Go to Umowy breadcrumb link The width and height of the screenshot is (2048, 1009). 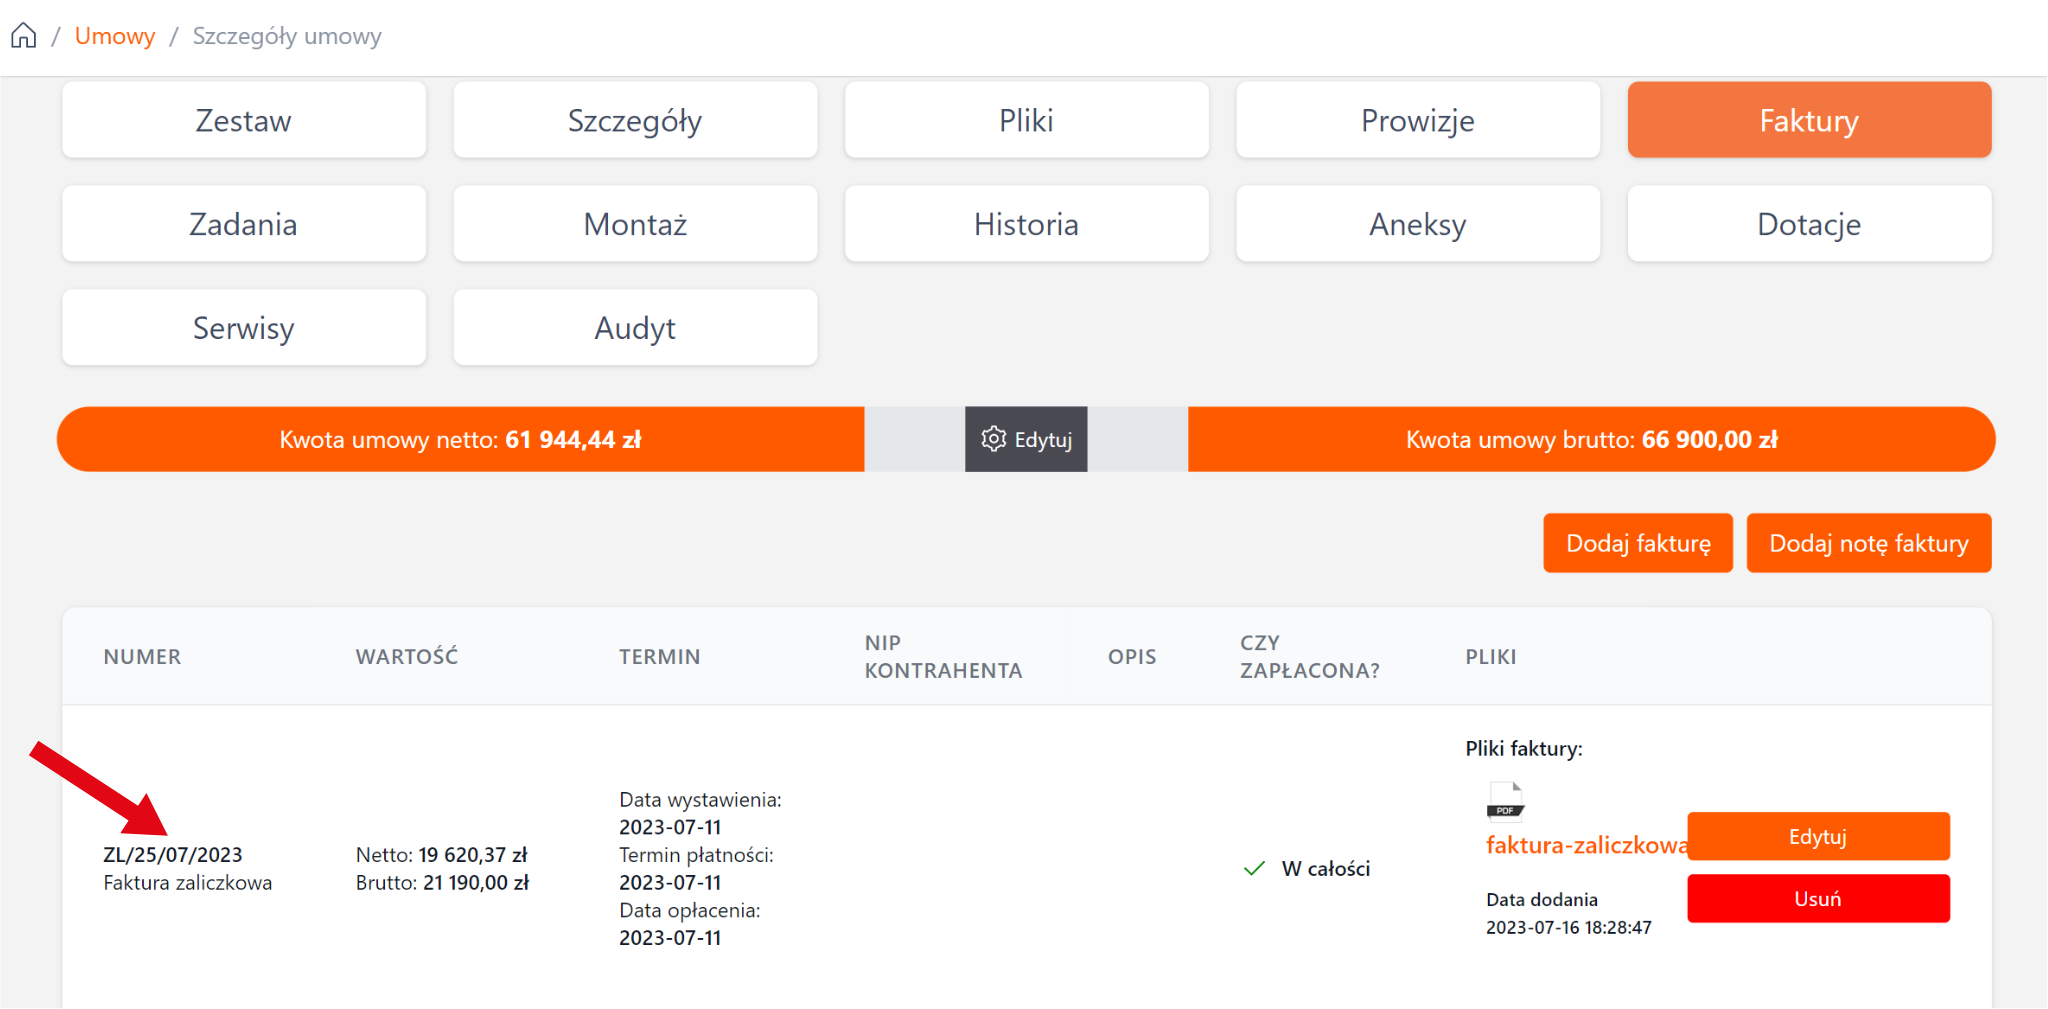(x=115, y=36)
